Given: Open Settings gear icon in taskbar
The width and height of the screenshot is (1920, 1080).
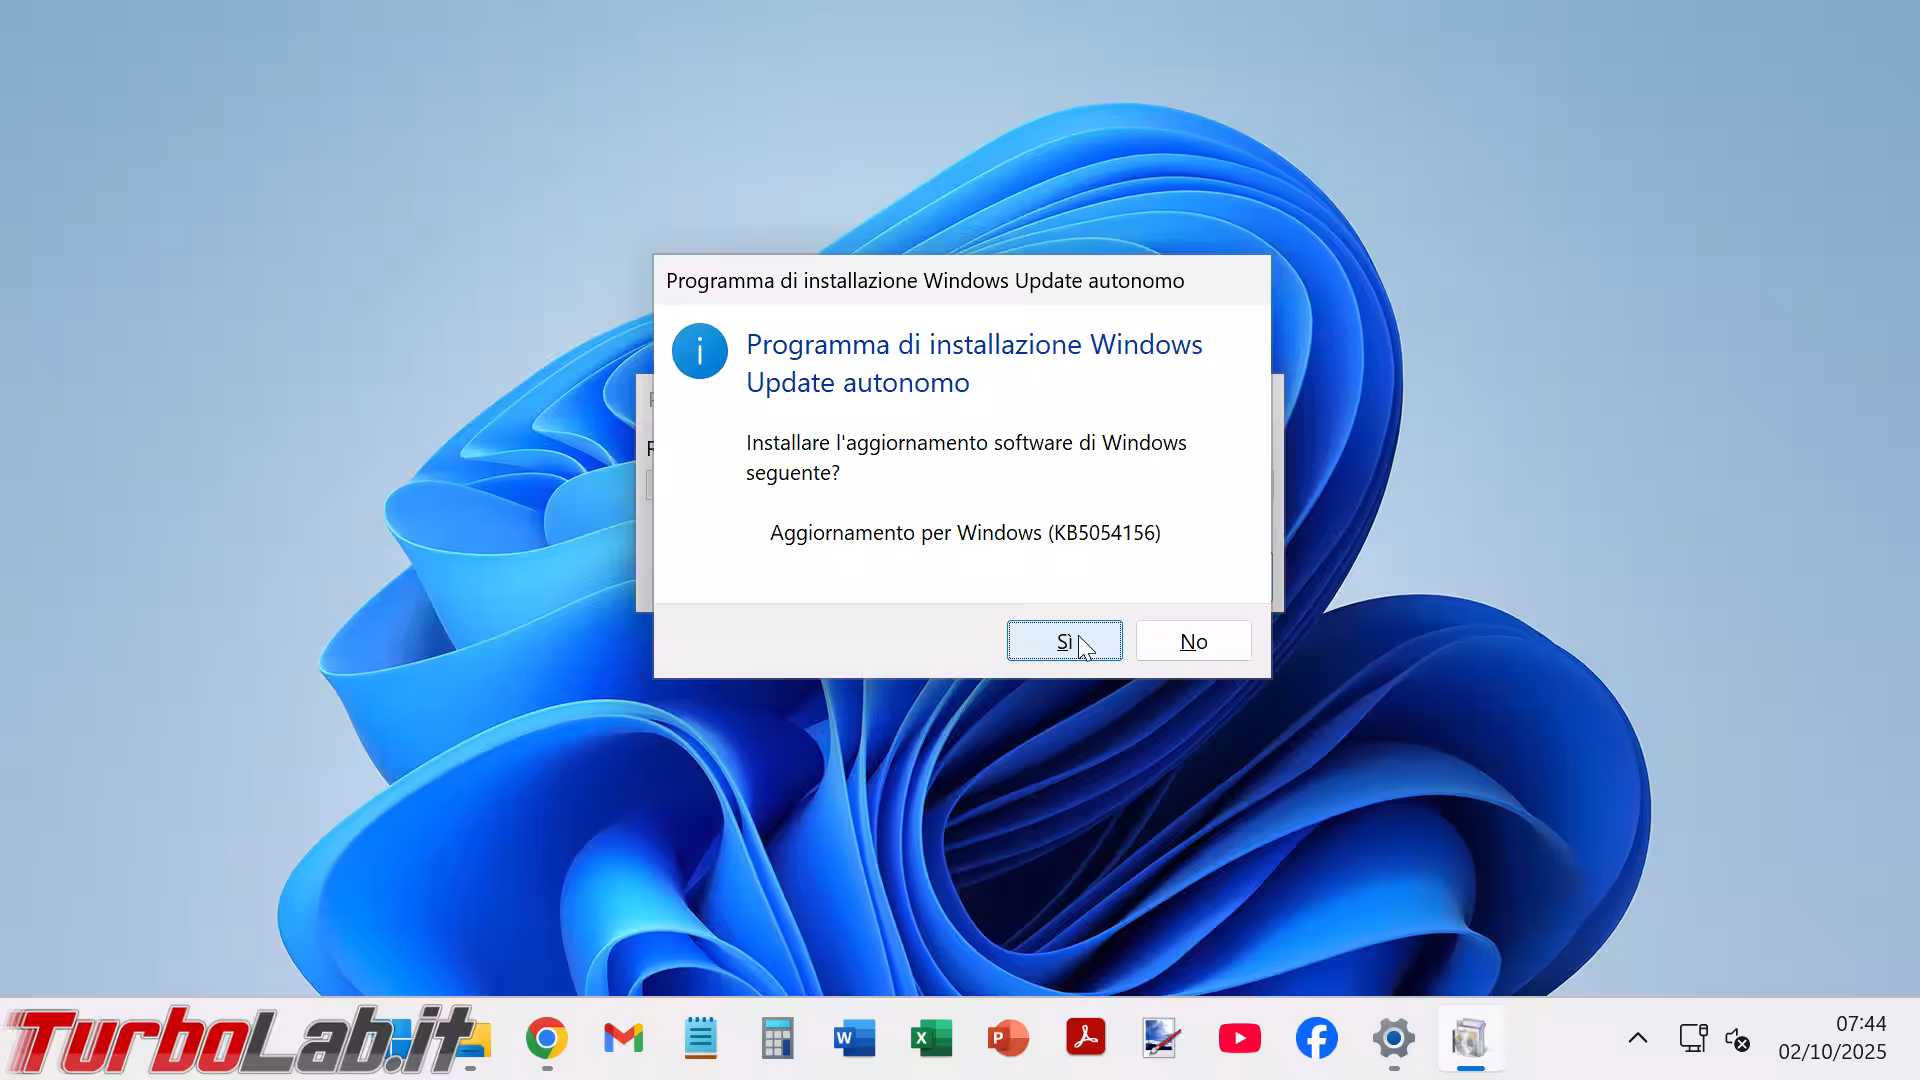Looking at the screenshot, I should coord(1393,1039).
